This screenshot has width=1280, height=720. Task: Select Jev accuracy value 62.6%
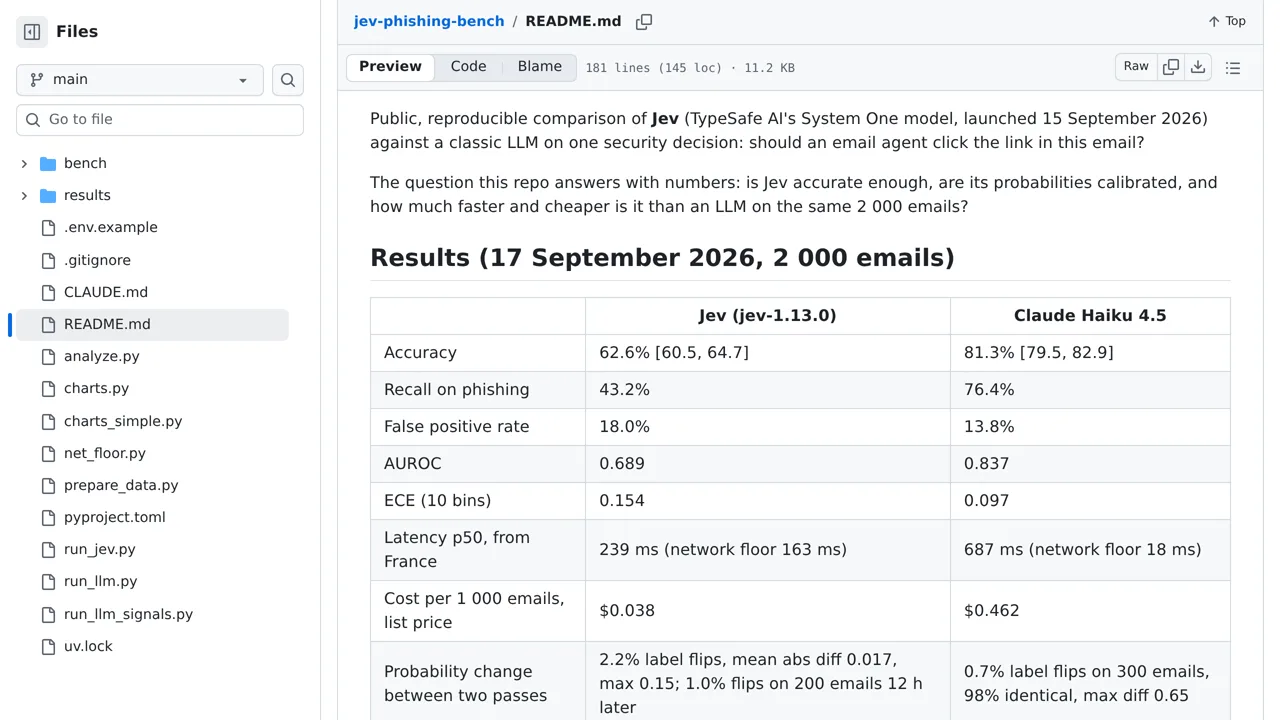click(674, 353)
